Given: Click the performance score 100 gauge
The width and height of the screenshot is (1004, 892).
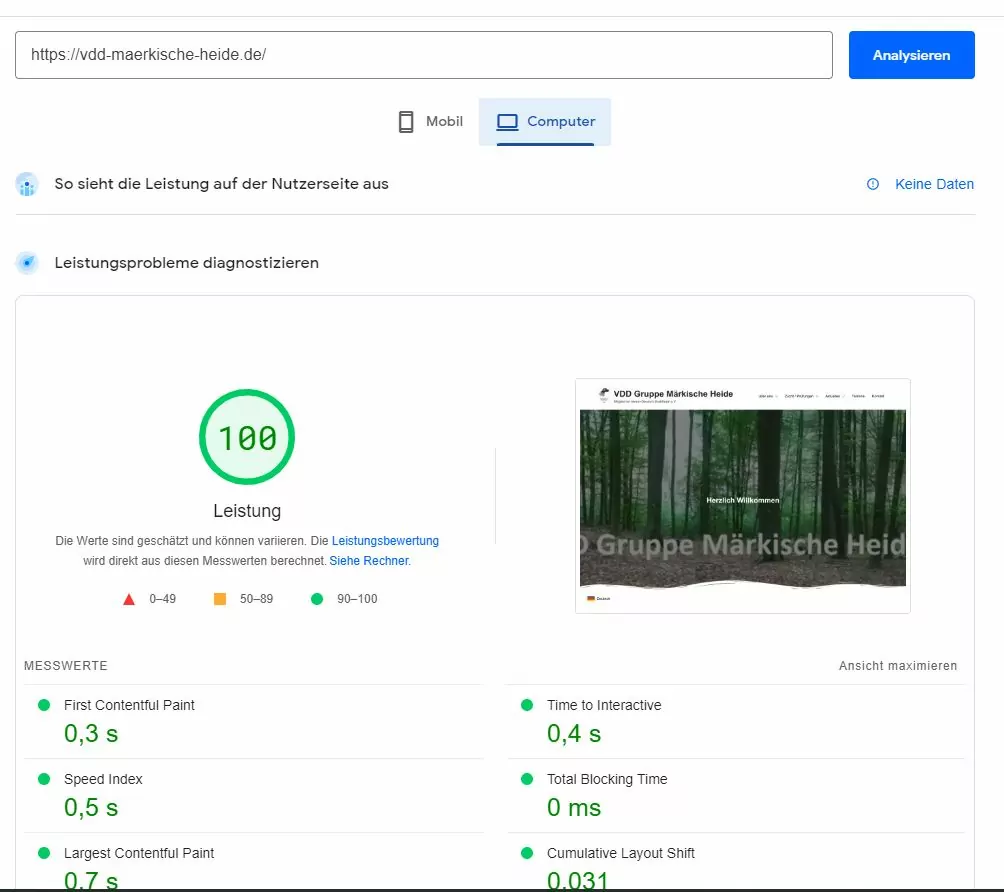Looking at the screenshot, I should [247, 438].
